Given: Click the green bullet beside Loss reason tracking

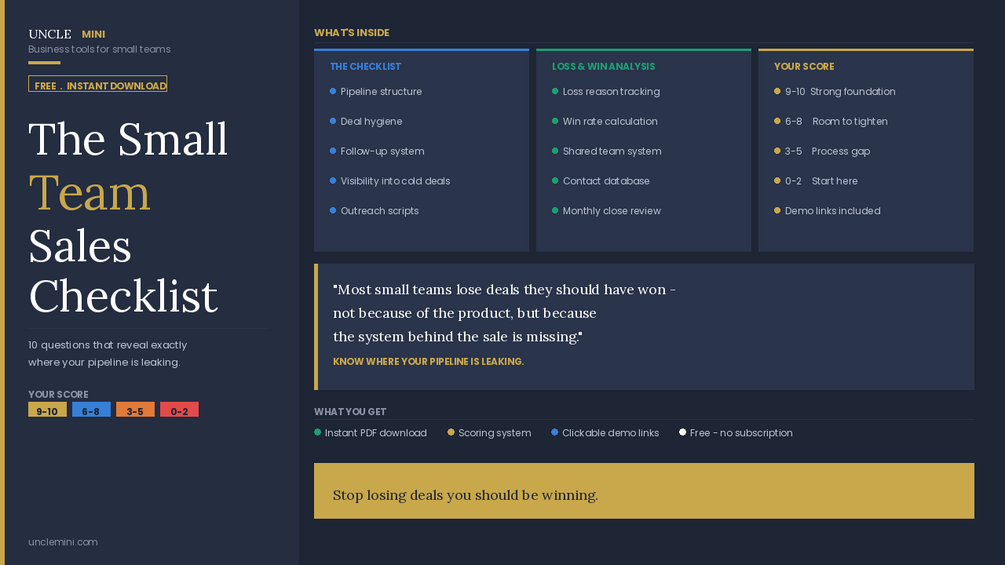Looking at the screenshot, I should click(555, 91).
